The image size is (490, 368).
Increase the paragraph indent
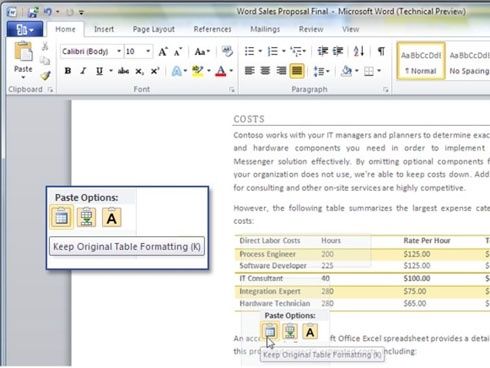pos(338,51)
